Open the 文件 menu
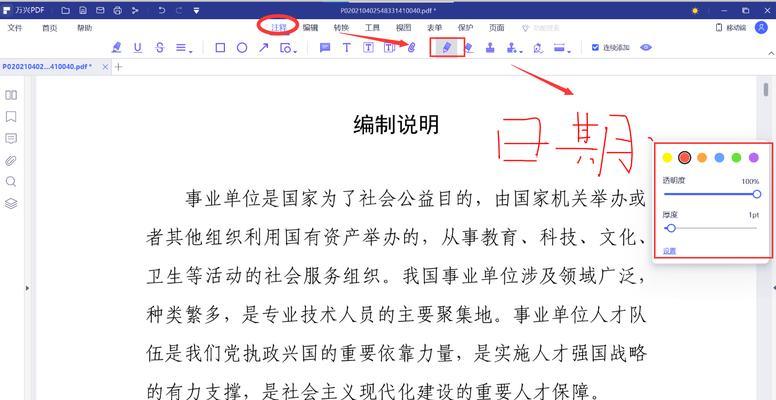Image resolution: width=776 pixels, height=400 pixels. [x=15, y=28]
